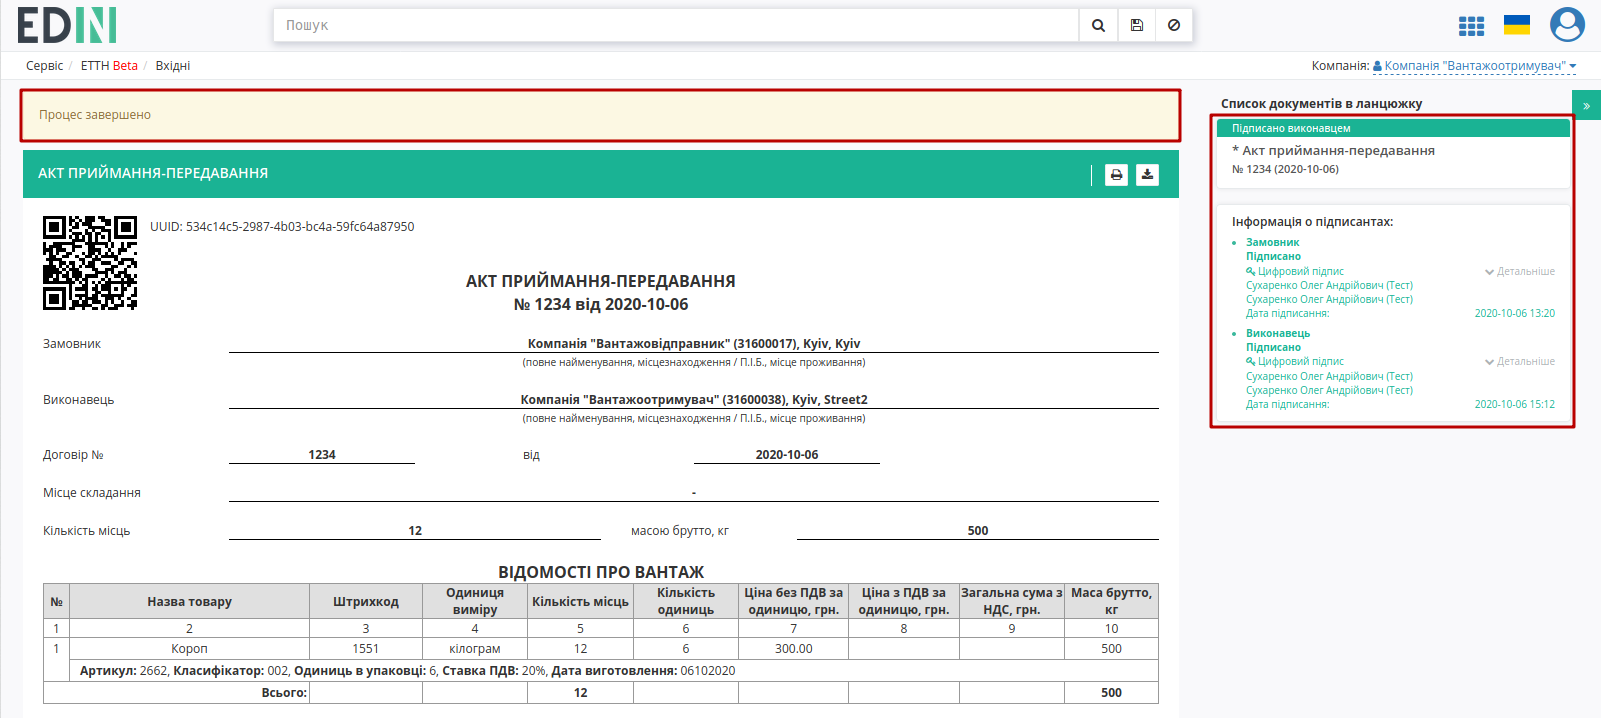Image resolution: width=1601 pixels, height=718 pixels.
Task: Click кілограм unit cell
Action: click(x=475, y=649)
